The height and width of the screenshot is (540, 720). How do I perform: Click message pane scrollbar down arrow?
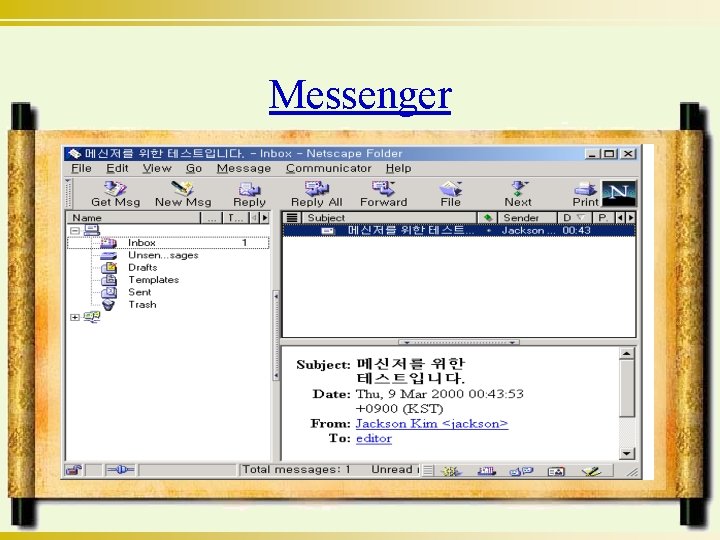coord(626,453)
